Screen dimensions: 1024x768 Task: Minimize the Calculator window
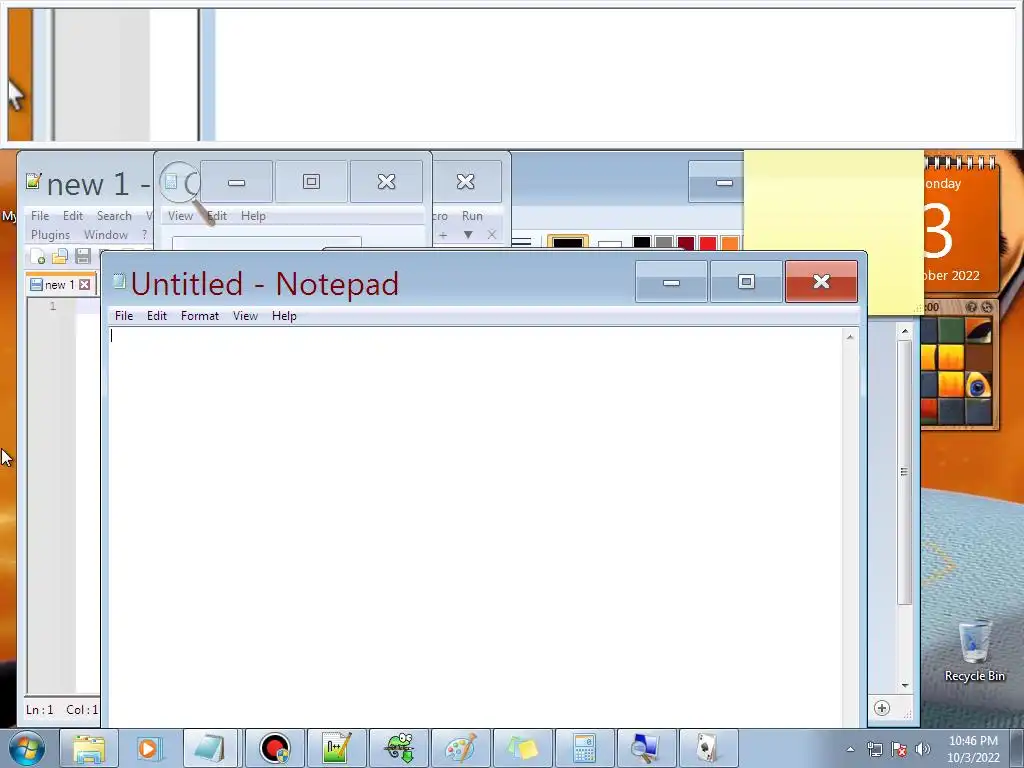(236, 182)
